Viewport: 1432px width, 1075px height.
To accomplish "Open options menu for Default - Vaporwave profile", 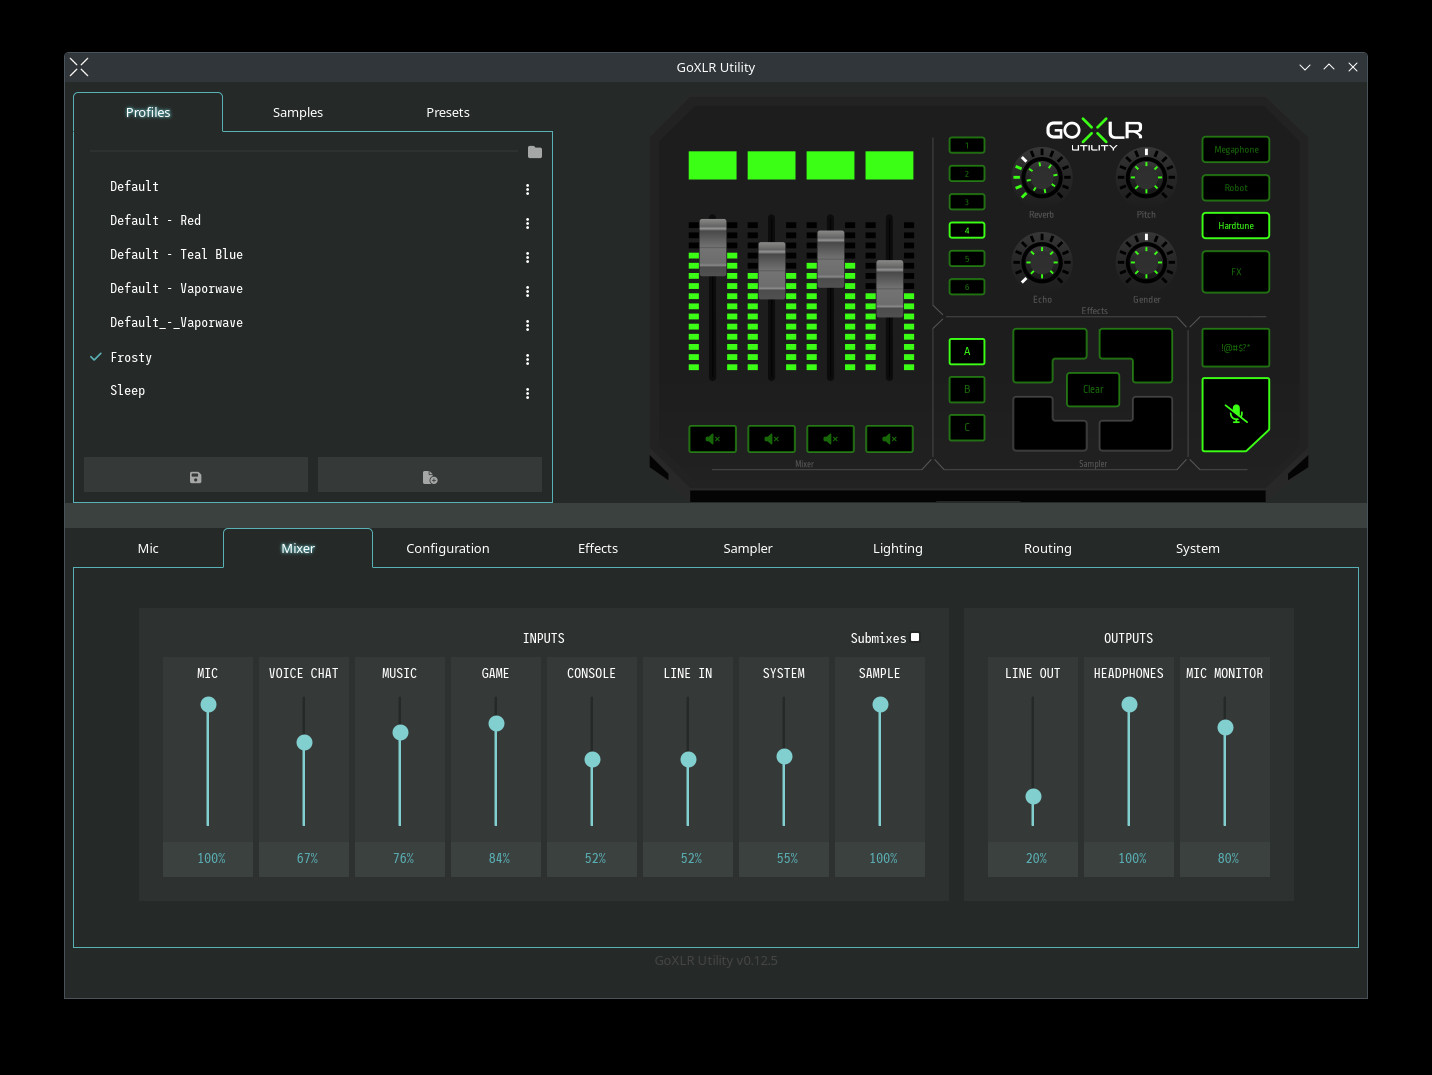I will pyautogui.click(x=527, y=291).
